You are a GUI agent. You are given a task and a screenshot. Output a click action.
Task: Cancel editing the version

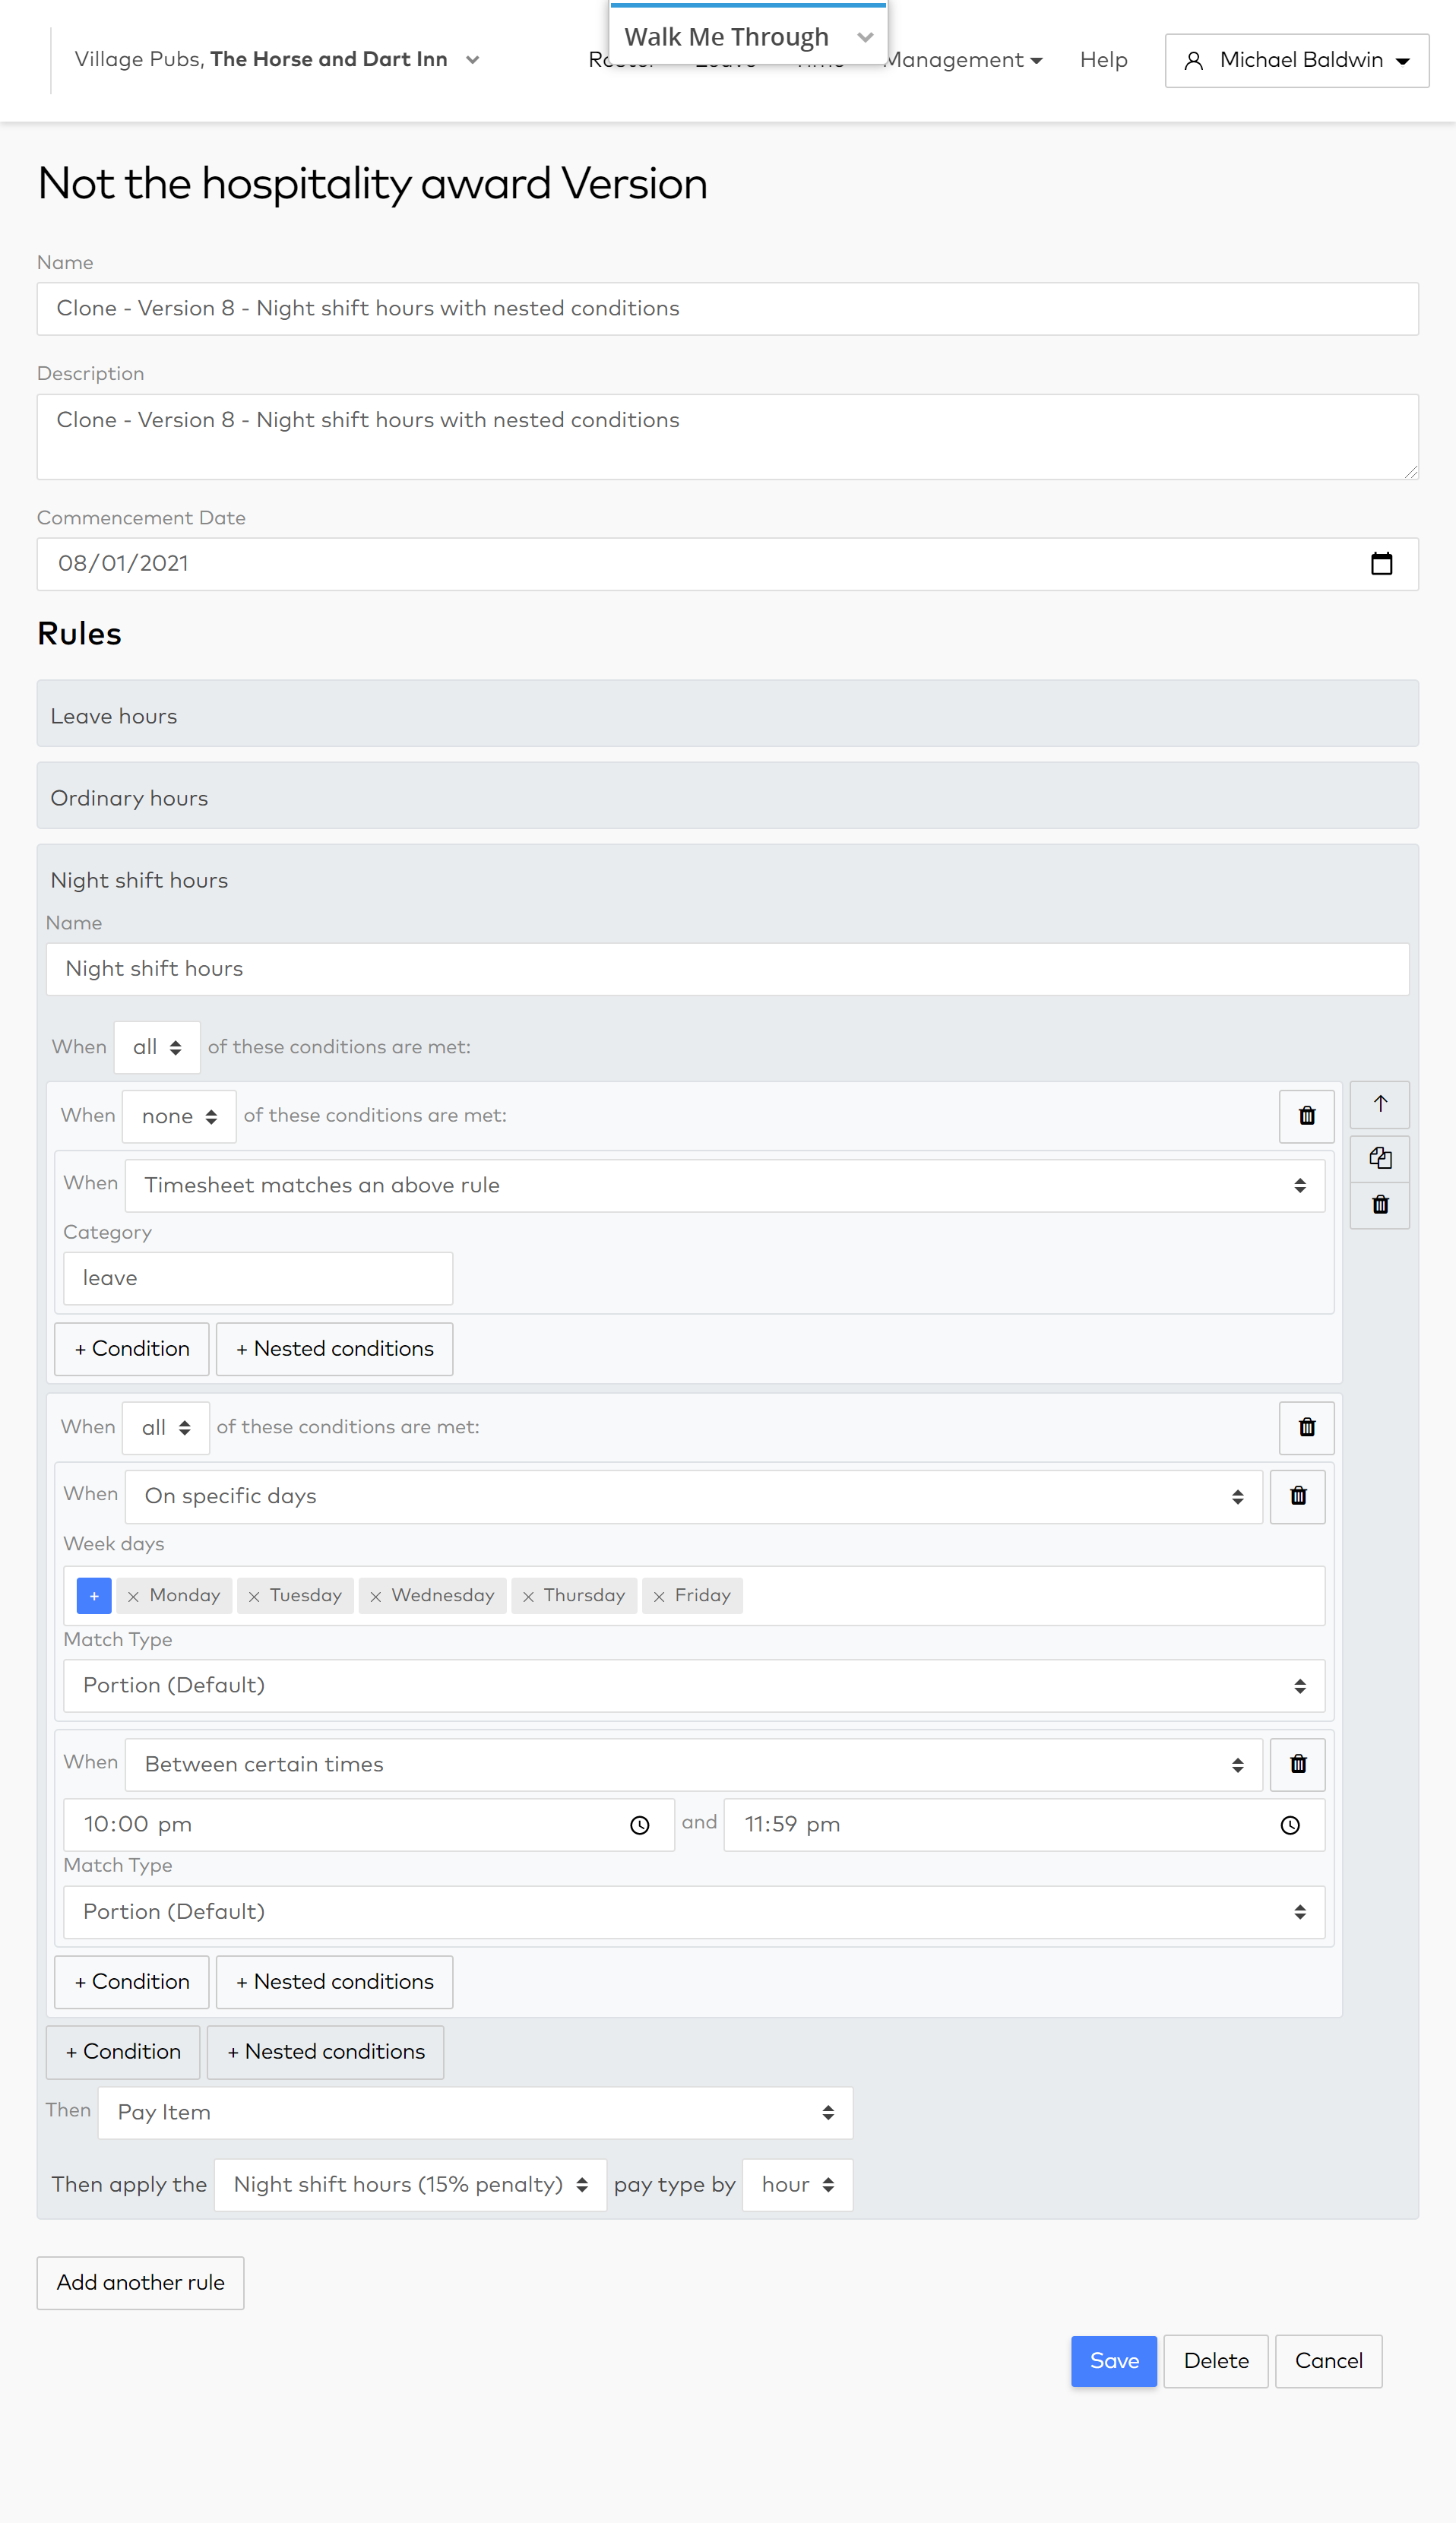[1328, 2361]
